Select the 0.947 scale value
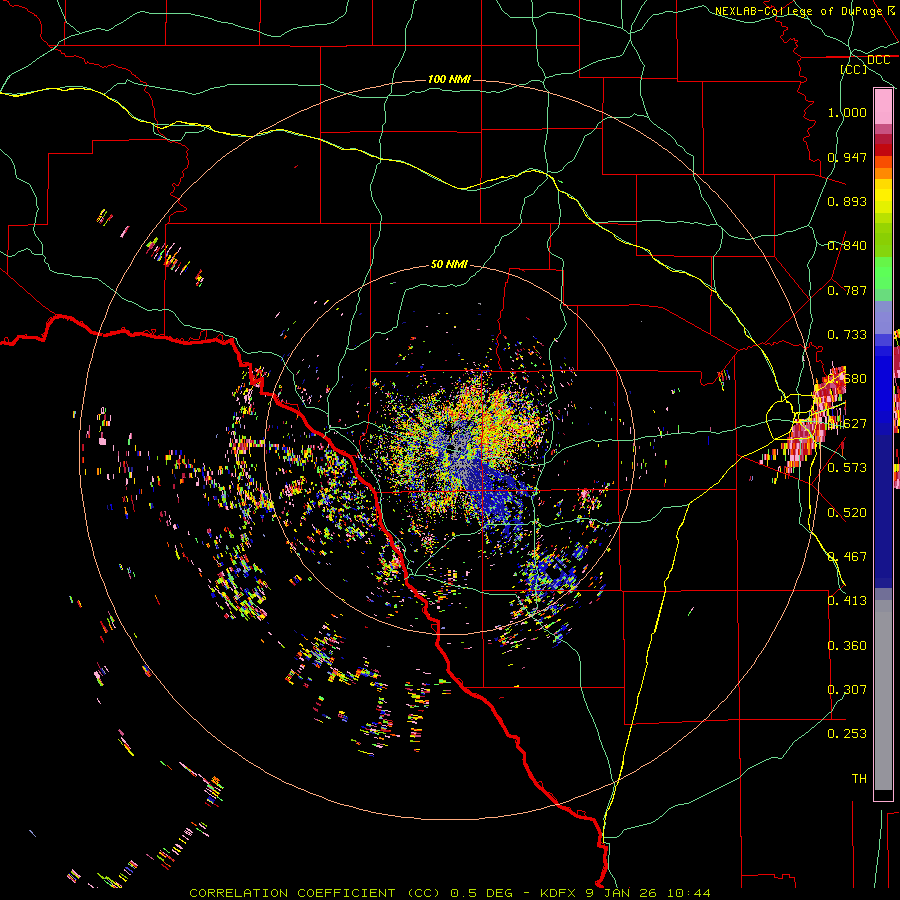The height and width of the screenshot is (900, 900). pyautogui.click(x=847, y=157)
